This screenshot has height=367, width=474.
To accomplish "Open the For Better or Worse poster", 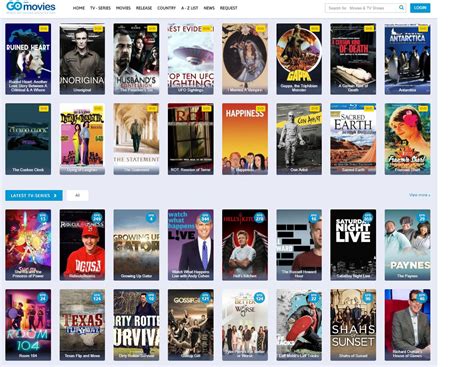I will pyautogui.click(x=245, y=325).
